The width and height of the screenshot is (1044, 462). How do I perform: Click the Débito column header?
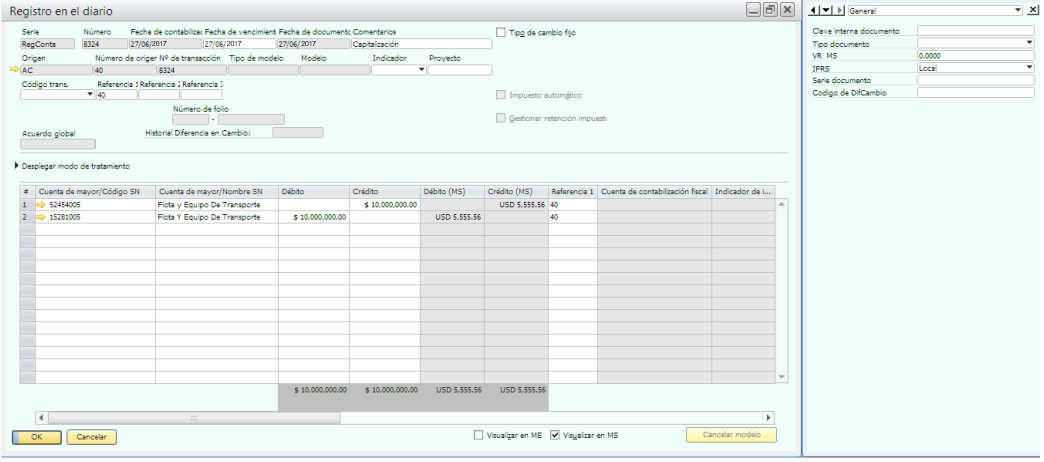(313, 190)
